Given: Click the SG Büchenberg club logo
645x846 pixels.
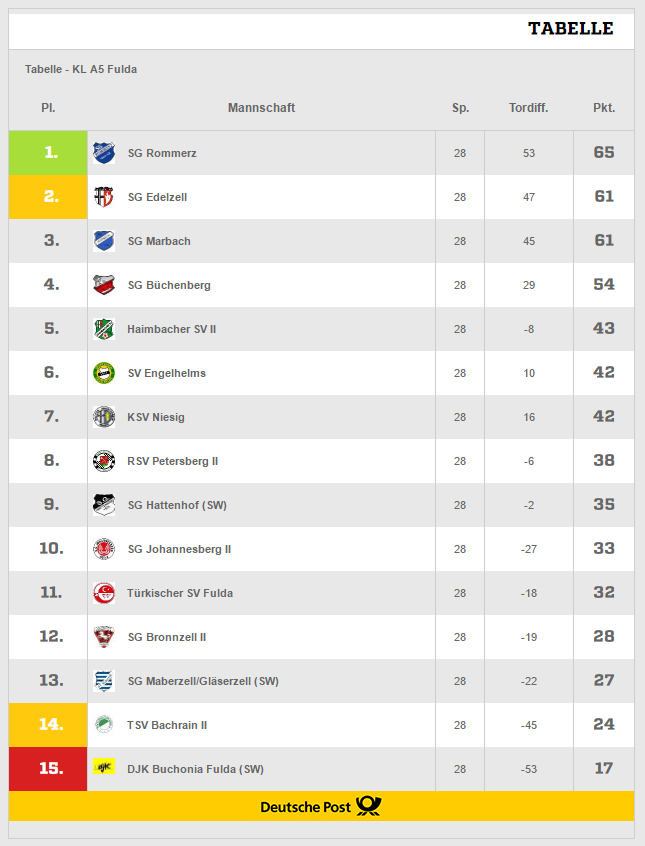Looking at the screenshot, I should coord(104,285).
